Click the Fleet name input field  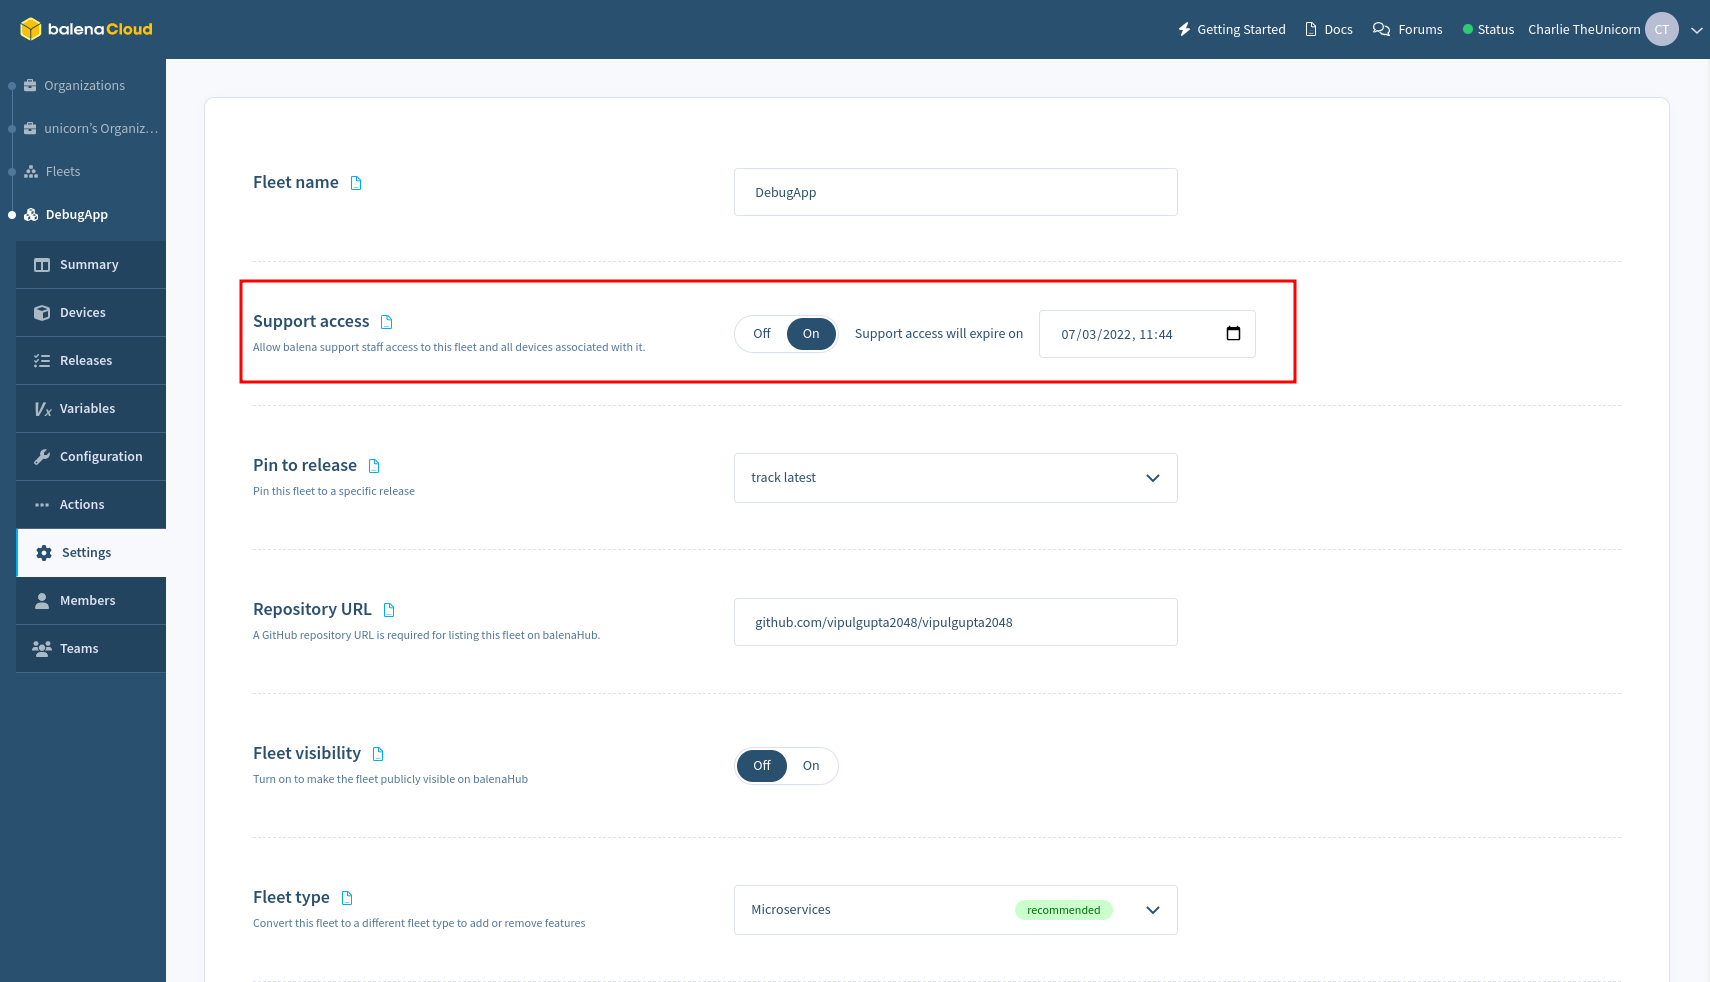click(955, 192)
